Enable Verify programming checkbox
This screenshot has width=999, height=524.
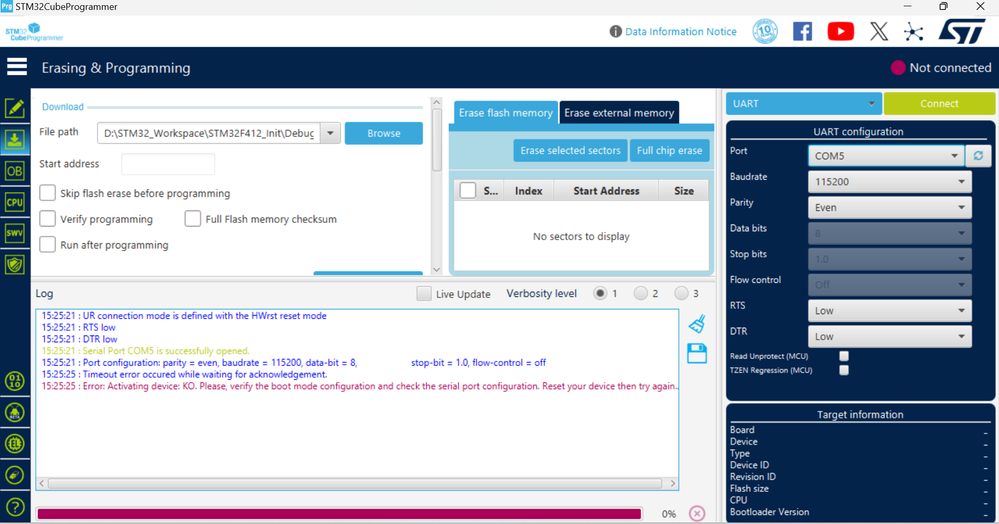pyautogui.click(x=47, y=219)
